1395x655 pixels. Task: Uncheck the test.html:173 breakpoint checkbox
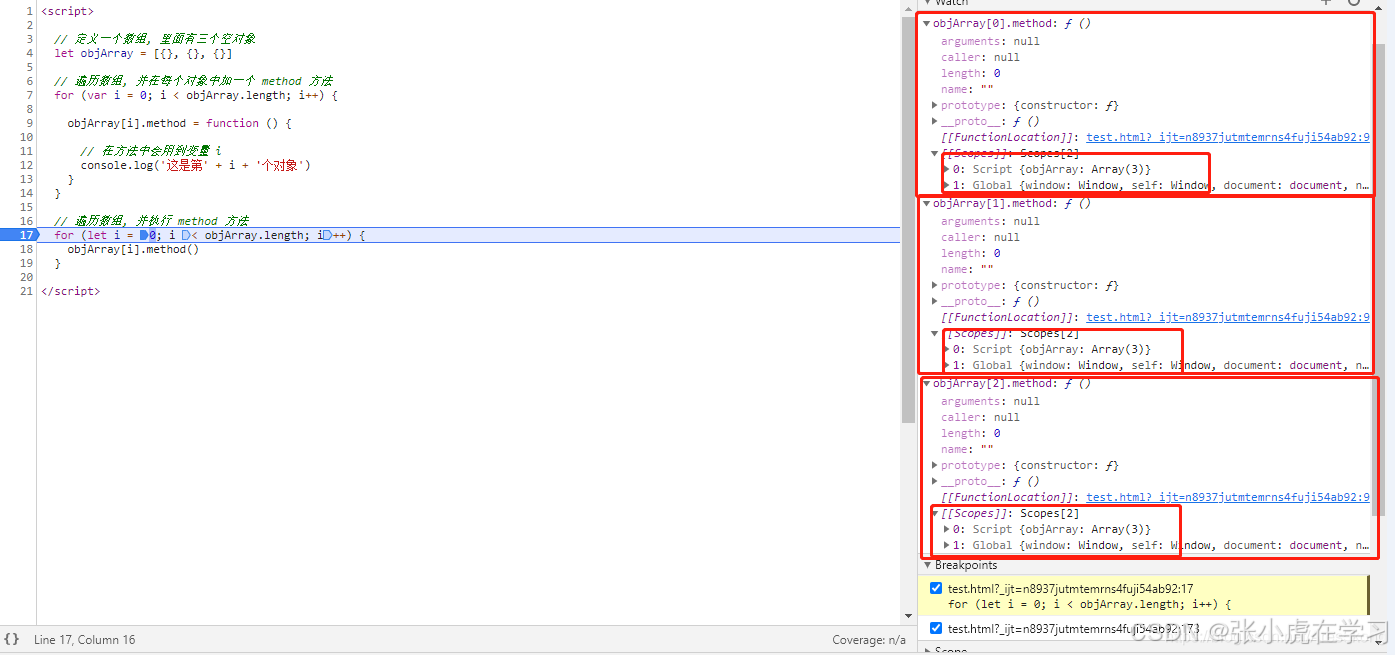pos(936,628)
